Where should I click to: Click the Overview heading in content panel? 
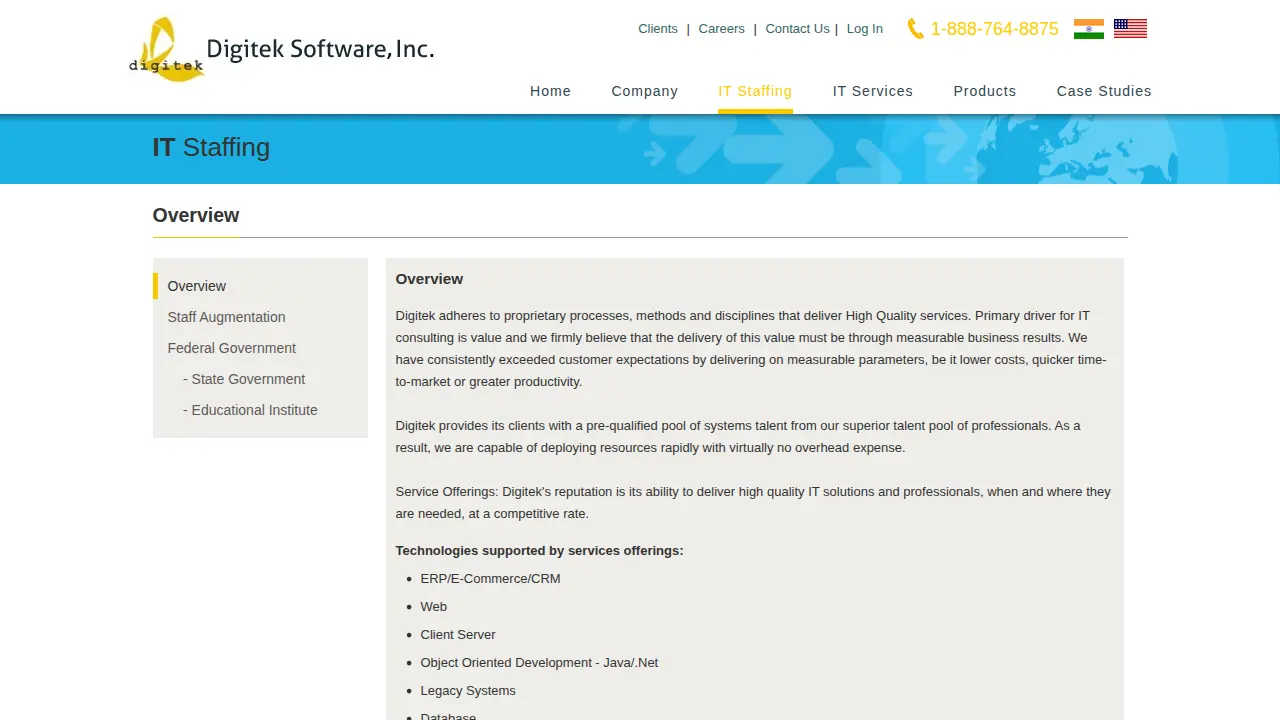coord(429,279)
